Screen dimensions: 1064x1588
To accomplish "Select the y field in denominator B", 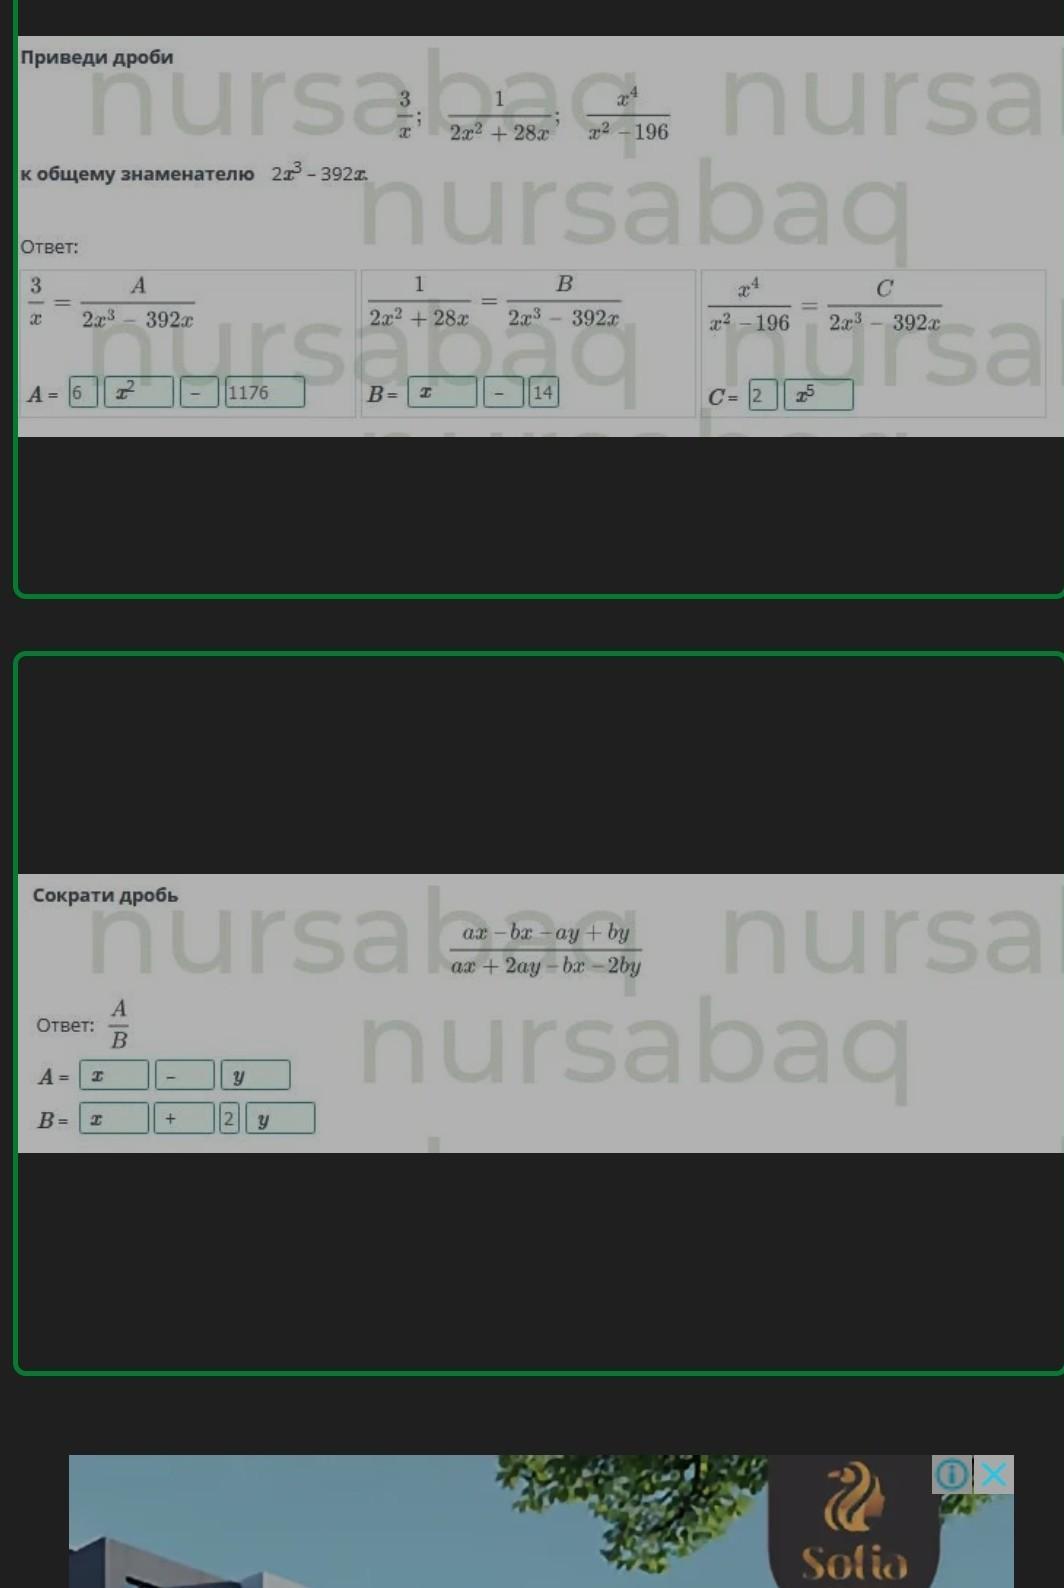I will point(280,1118).
